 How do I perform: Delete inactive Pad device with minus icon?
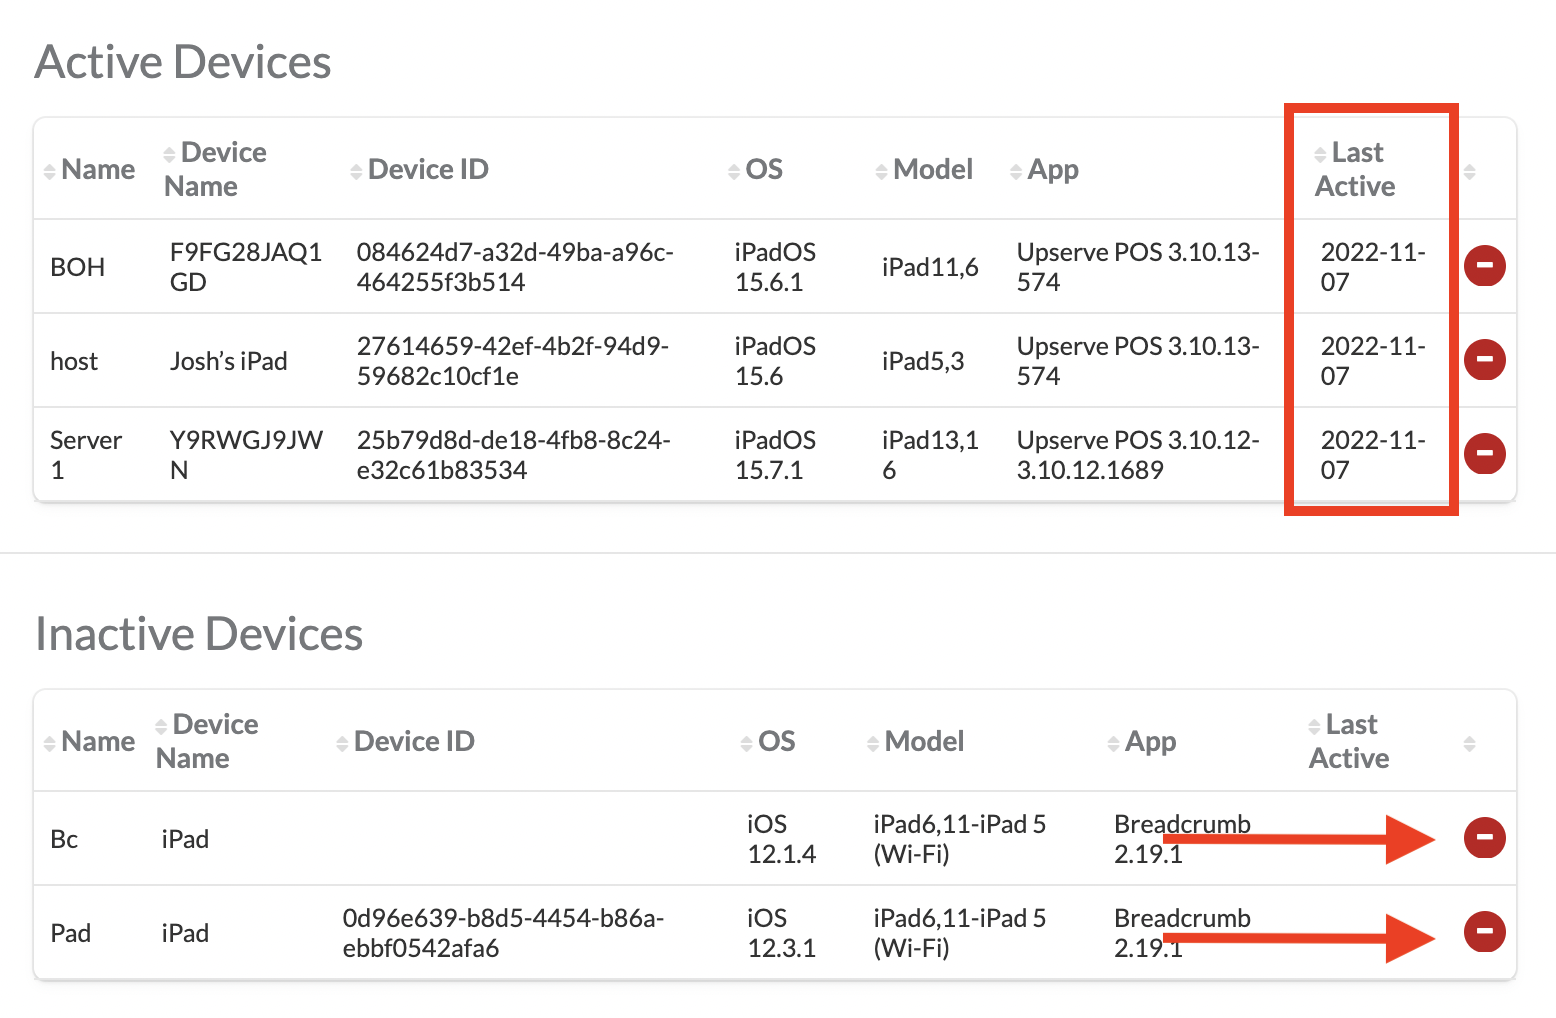click(1484, 932)
